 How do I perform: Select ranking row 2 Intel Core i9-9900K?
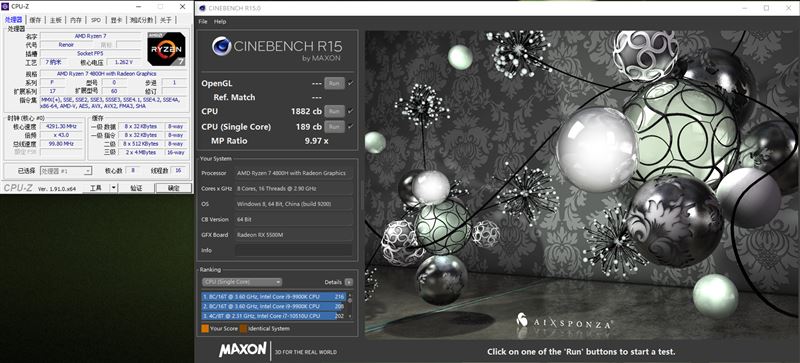(274, 306)
